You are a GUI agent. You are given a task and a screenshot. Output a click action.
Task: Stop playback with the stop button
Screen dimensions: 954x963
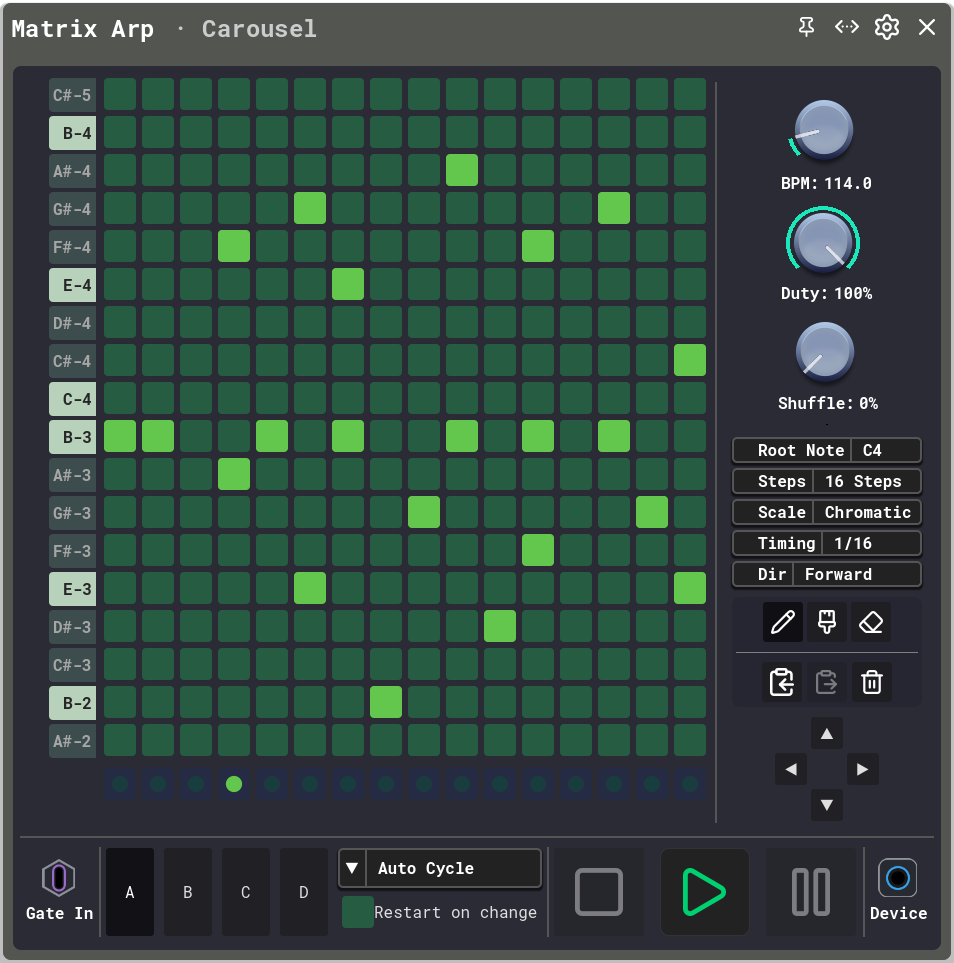coord(599,892)
